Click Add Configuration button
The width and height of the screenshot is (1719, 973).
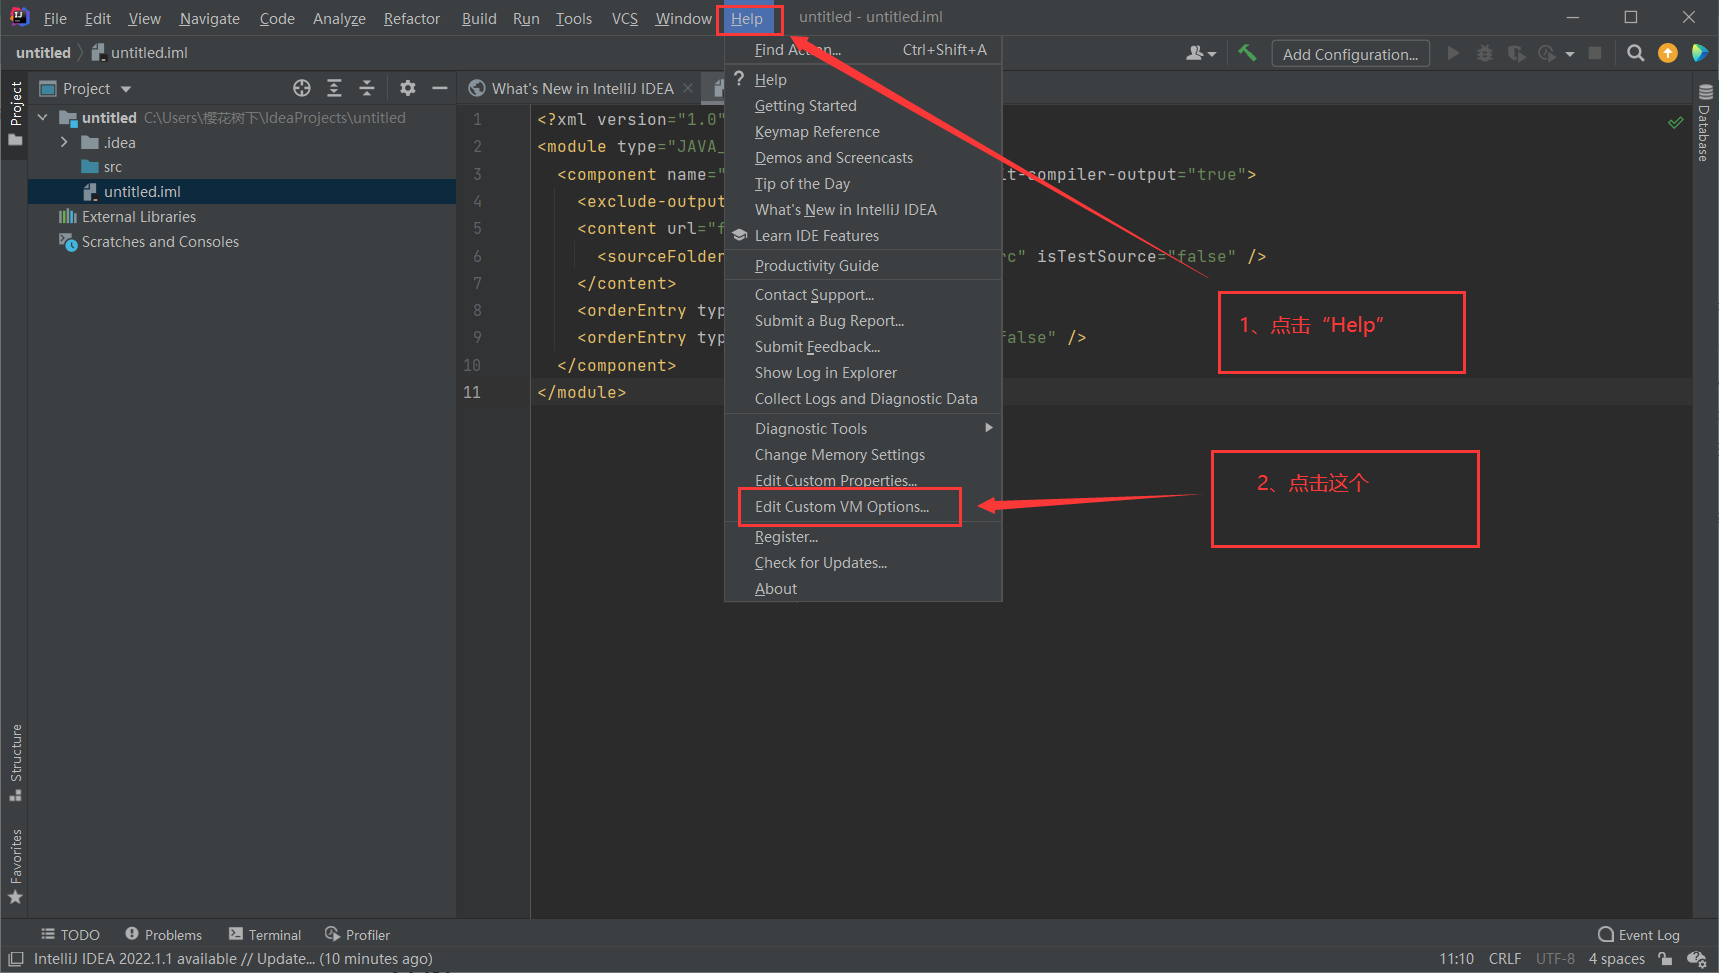click(1350, 54)
